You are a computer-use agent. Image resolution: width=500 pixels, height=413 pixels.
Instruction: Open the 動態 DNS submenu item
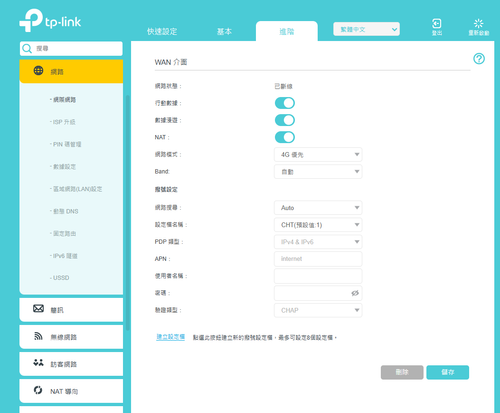pos(65,211)
